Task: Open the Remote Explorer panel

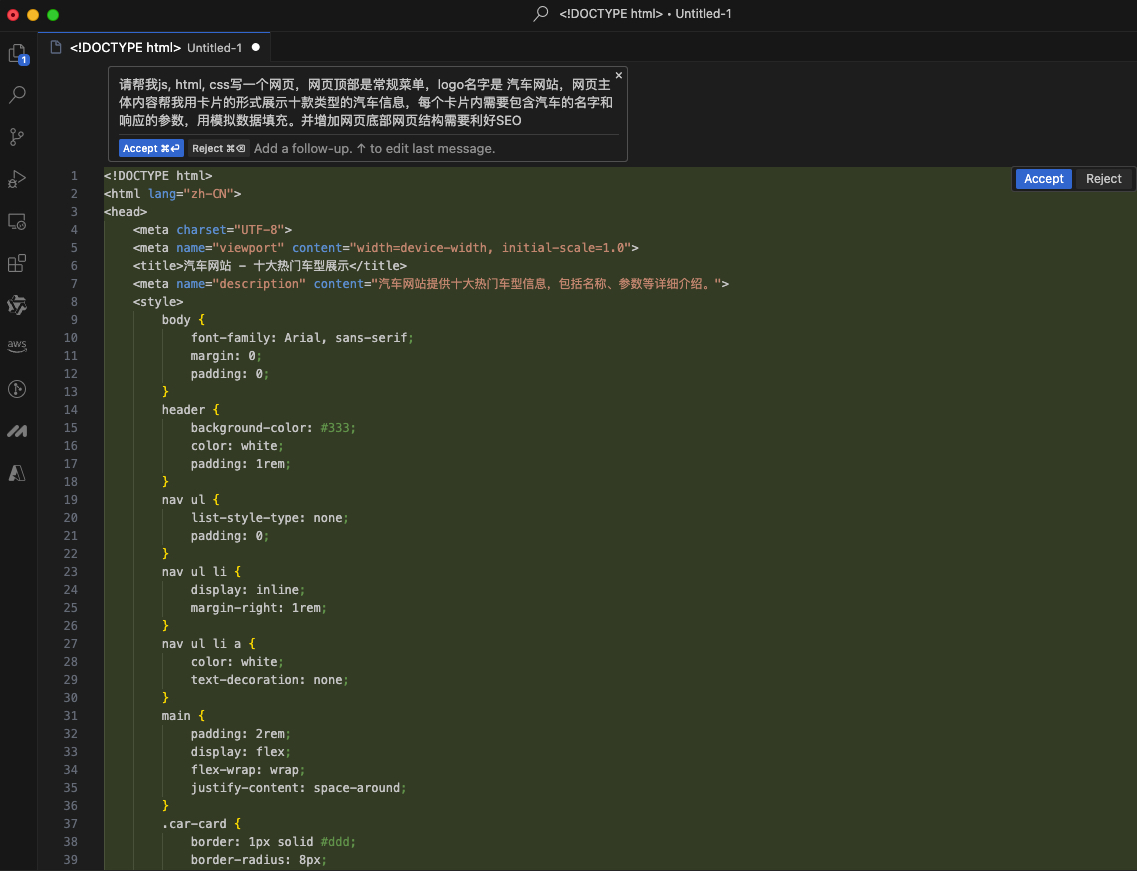Action: point(17,221)
